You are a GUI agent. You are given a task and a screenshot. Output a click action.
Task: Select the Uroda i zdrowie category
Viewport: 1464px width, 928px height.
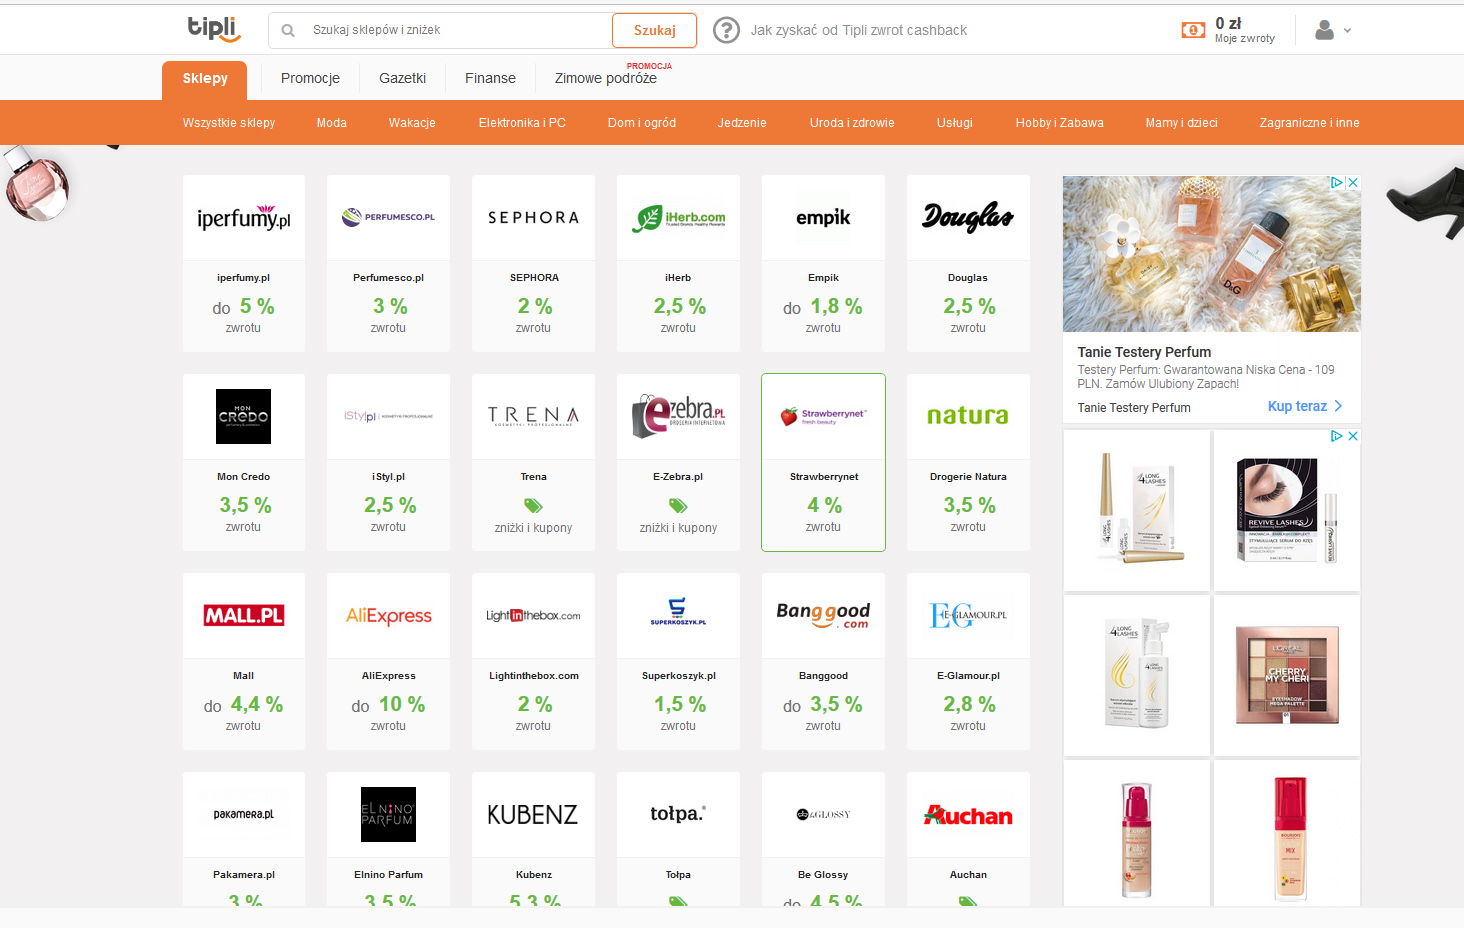click(852, 123)
